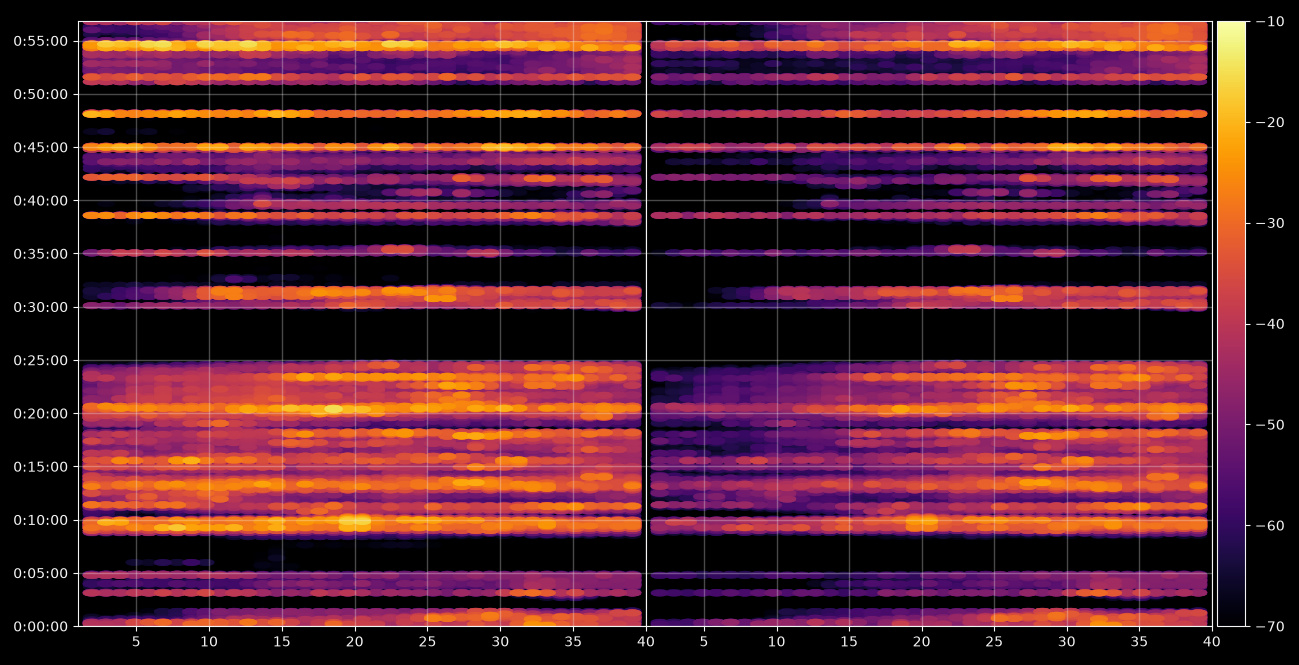This screenshot has width=1299, height=665.
Task: Click x-axis tick 20 under the right heatmap
Action: point(921,641)
